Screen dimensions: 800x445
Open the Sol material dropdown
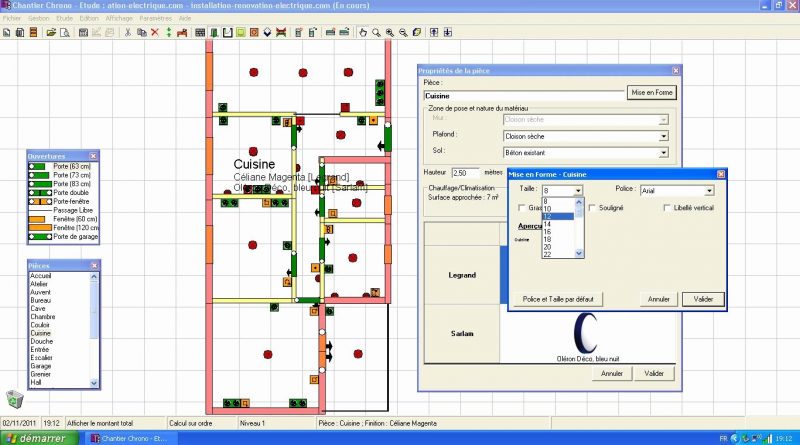click(663, 153)
